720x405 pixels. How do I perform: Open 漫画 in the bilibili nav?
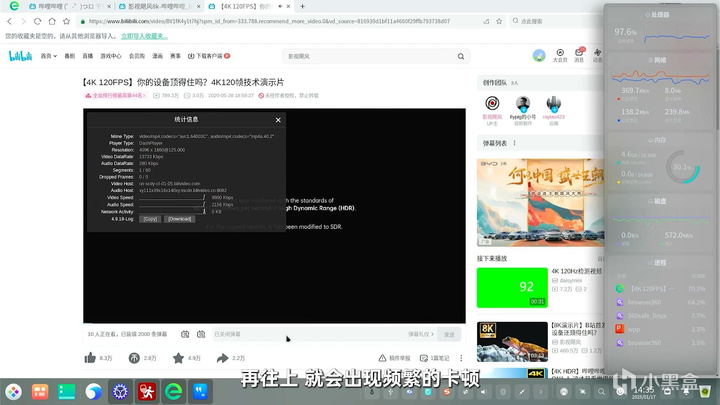[158, 56]
